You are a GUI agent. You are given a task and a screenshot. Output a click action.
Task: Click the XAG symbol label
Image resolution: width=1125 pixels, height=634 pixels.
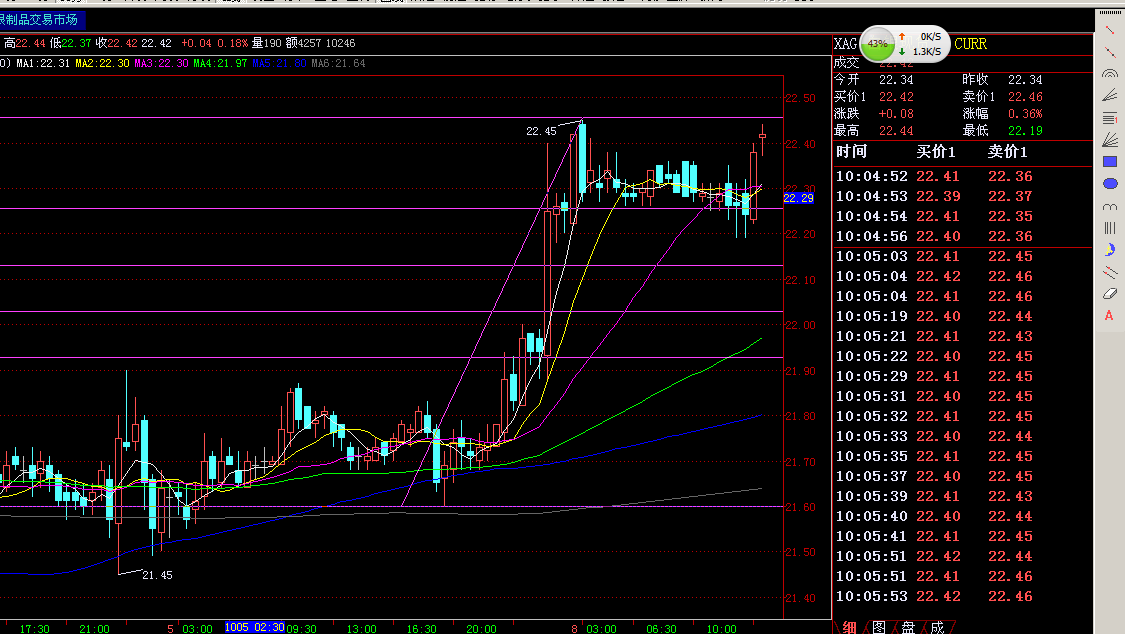(x=845, y=44)
